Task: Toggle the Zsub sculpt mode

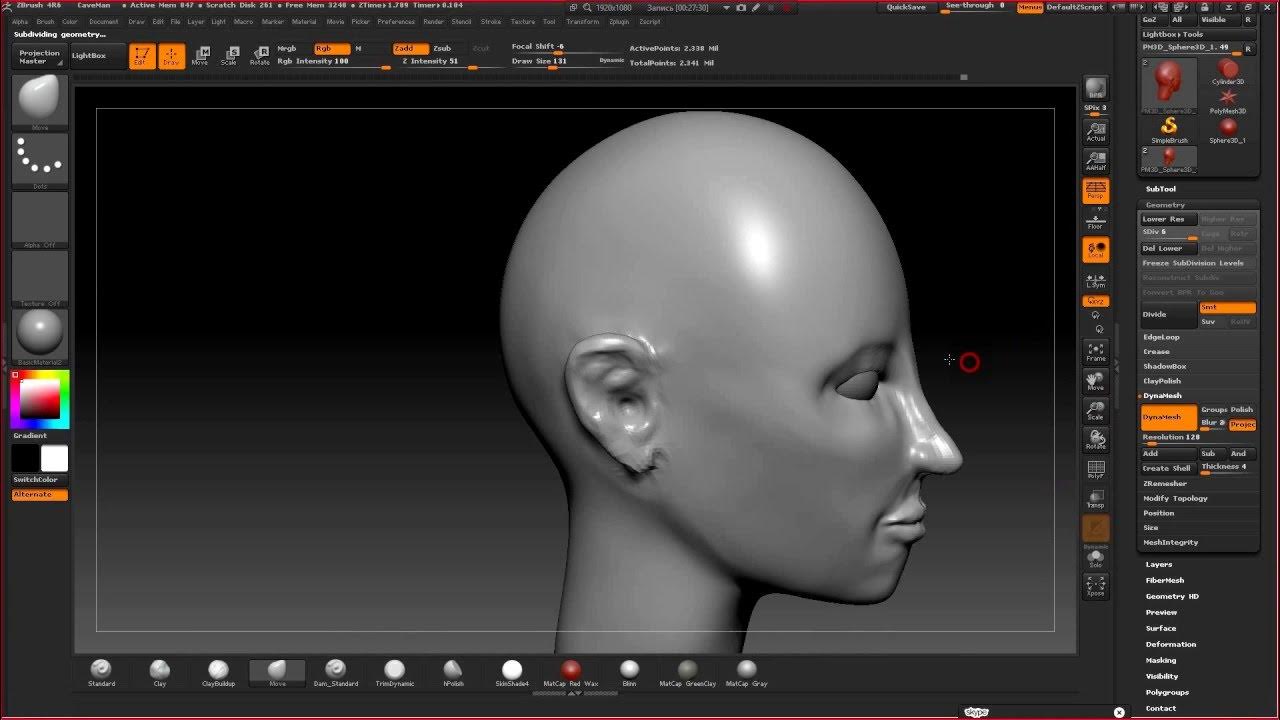Action: click(441, 48)
